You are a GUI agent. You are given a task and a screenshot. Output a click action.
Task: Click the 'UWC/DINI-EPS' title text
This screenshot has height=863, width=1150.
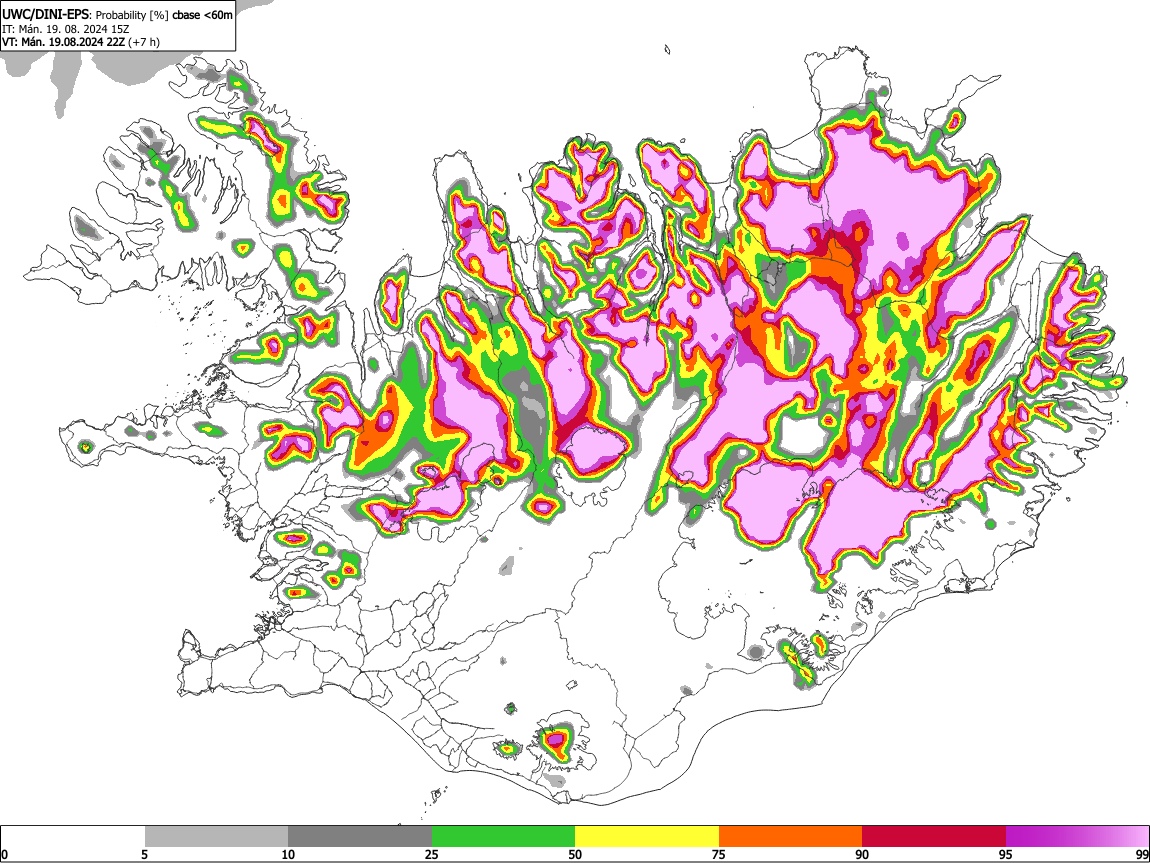click(45, 15)
